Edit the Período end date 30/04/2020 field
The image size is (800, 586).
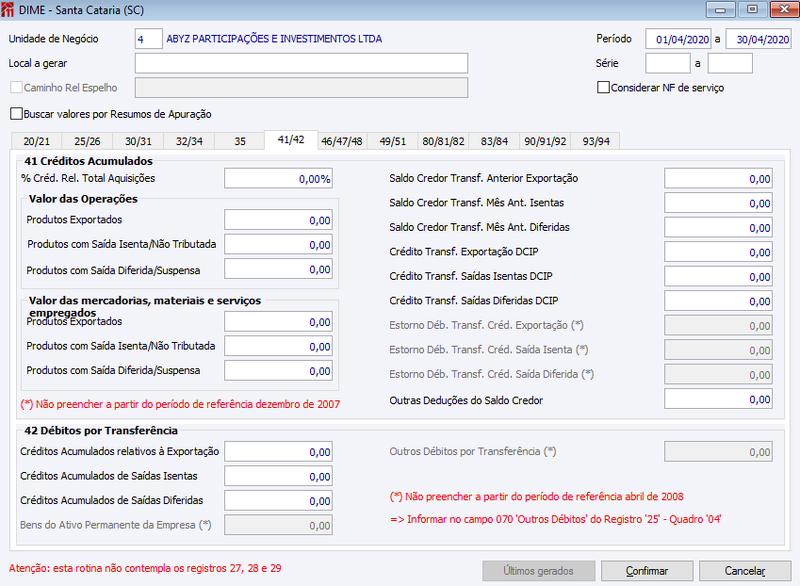[759, 39]
